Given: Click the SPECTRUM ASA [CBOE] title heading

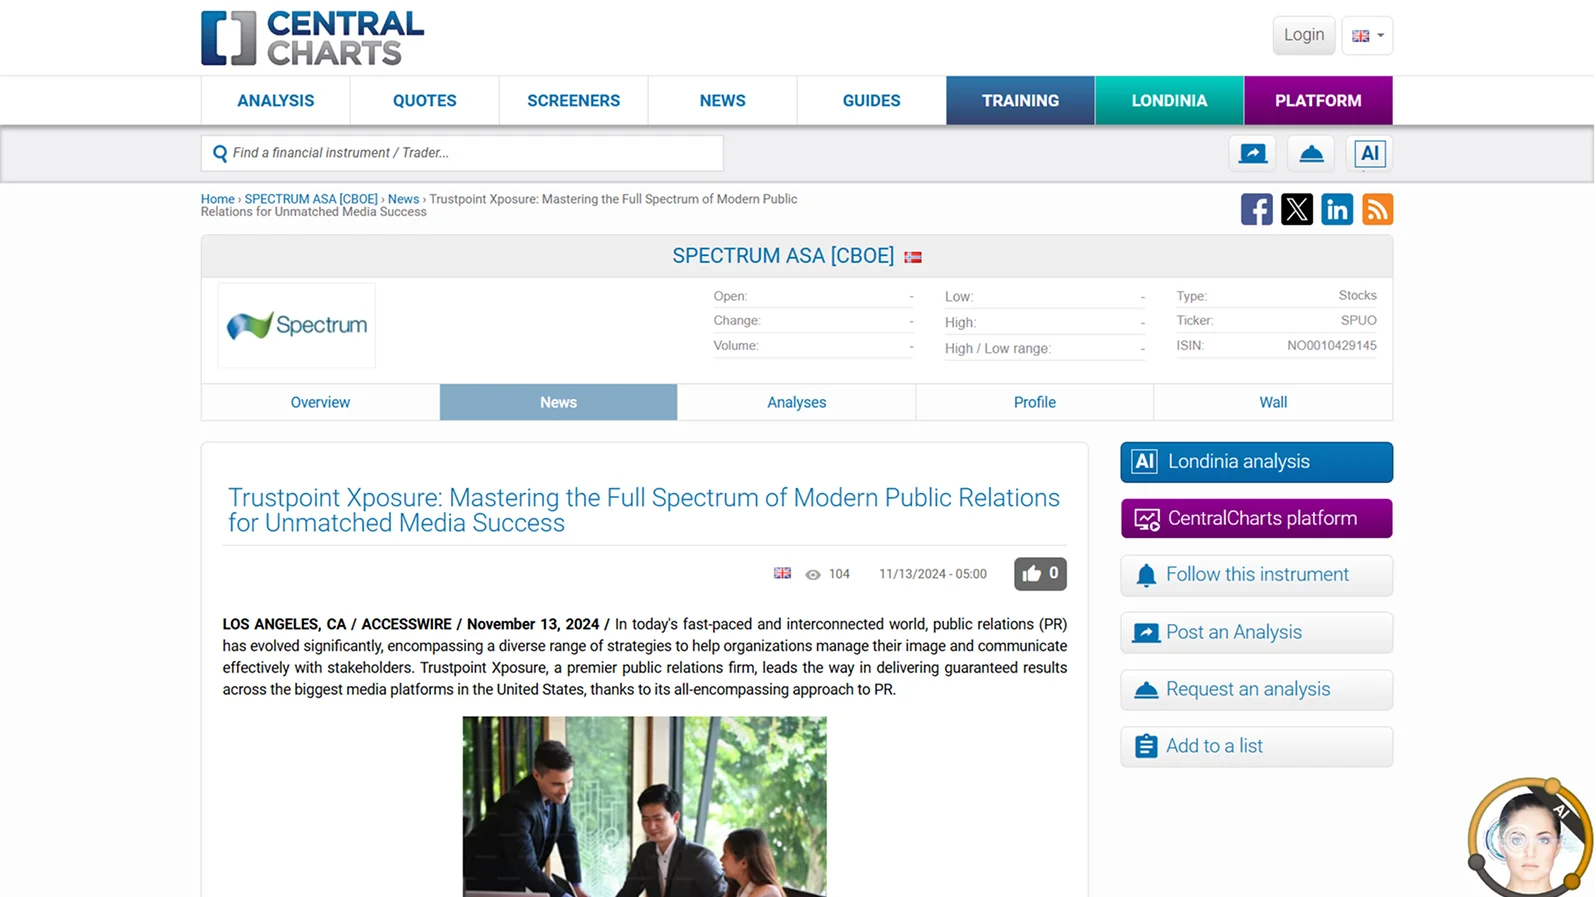Looking at the screenshot, I should 783,256.
